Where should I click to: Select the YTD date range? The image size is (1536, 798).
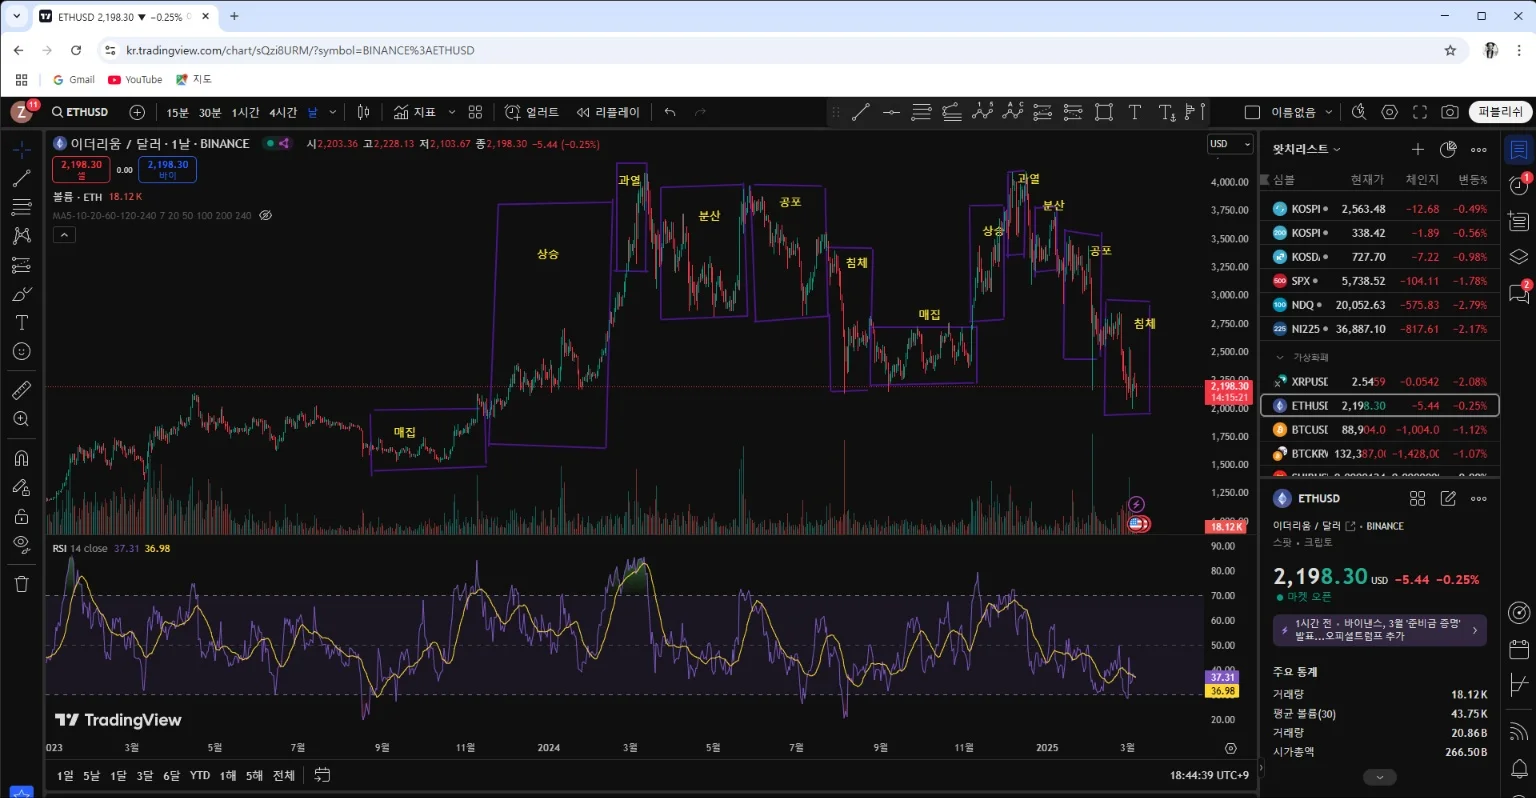(x=200, y=775)
